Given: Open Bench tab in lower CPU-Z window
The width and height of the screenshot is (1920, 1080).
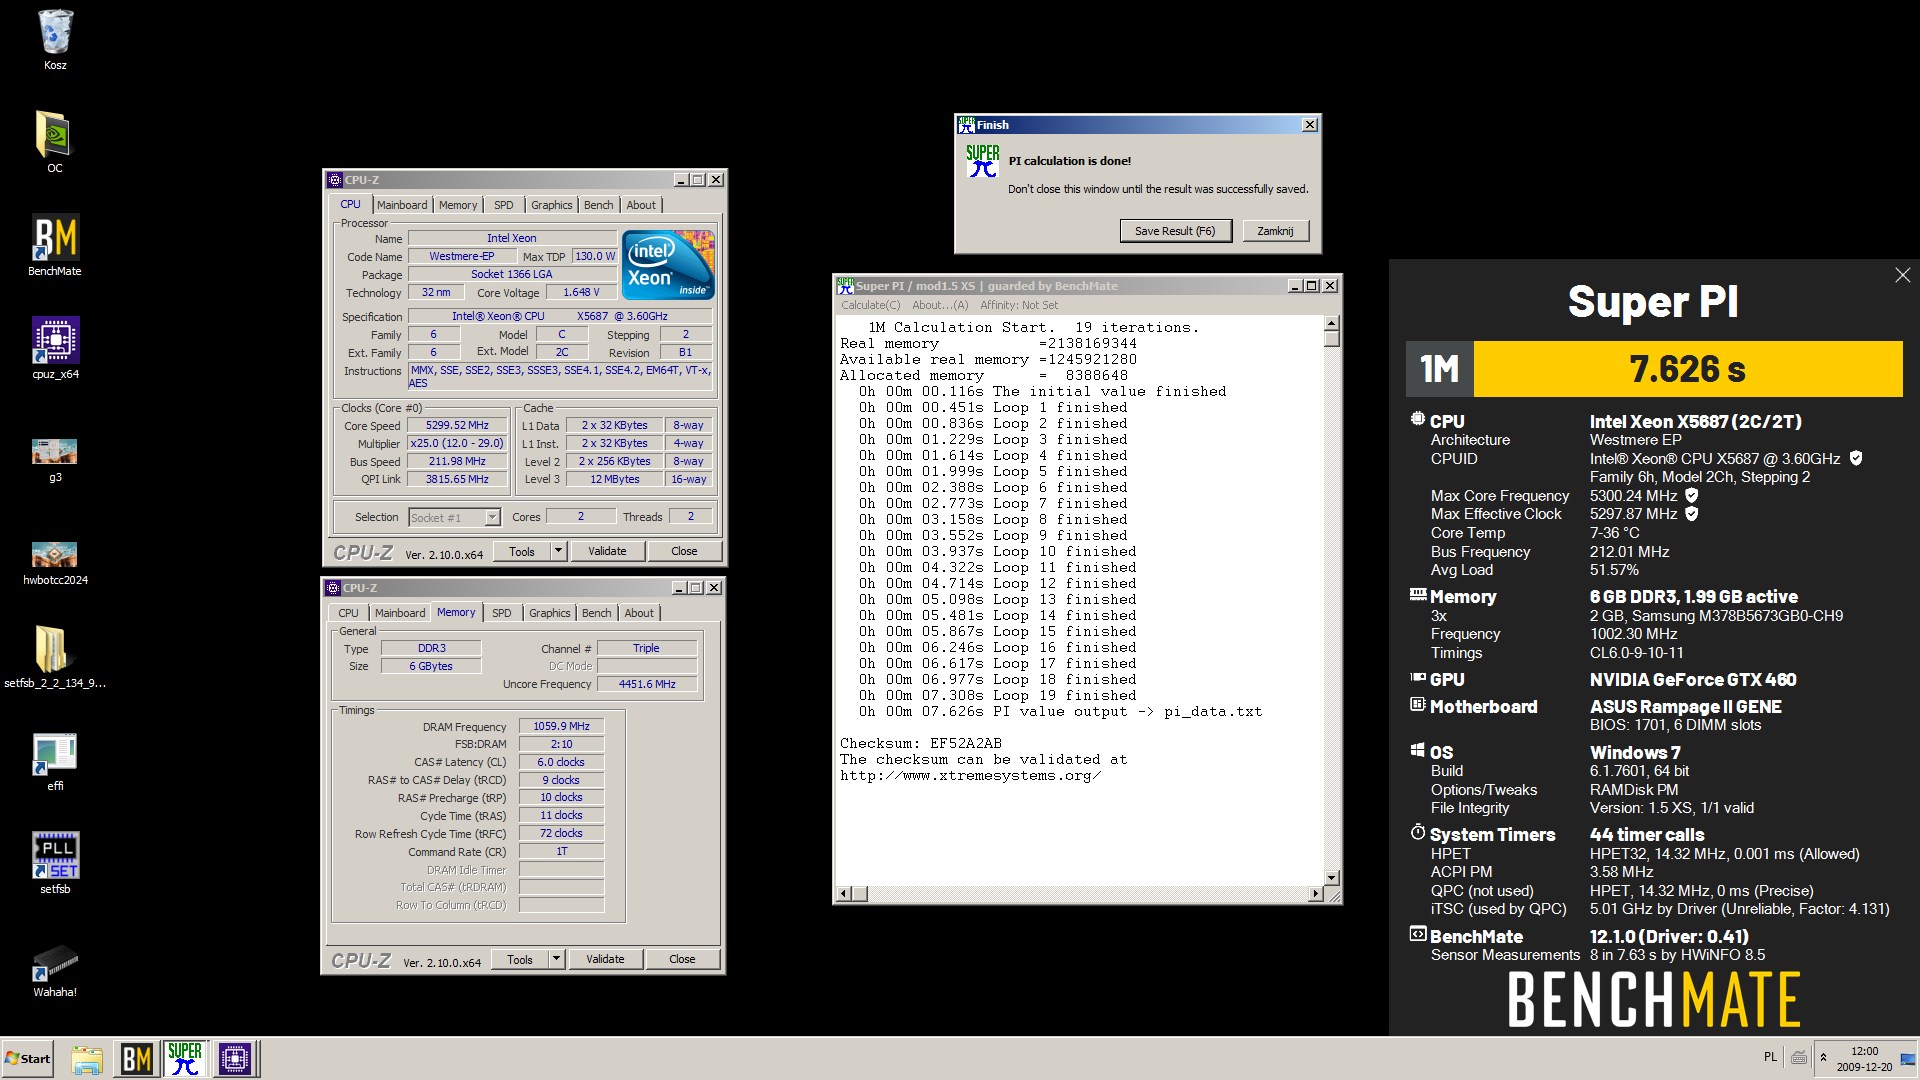Looking at the screenshot, I should 597,613.
